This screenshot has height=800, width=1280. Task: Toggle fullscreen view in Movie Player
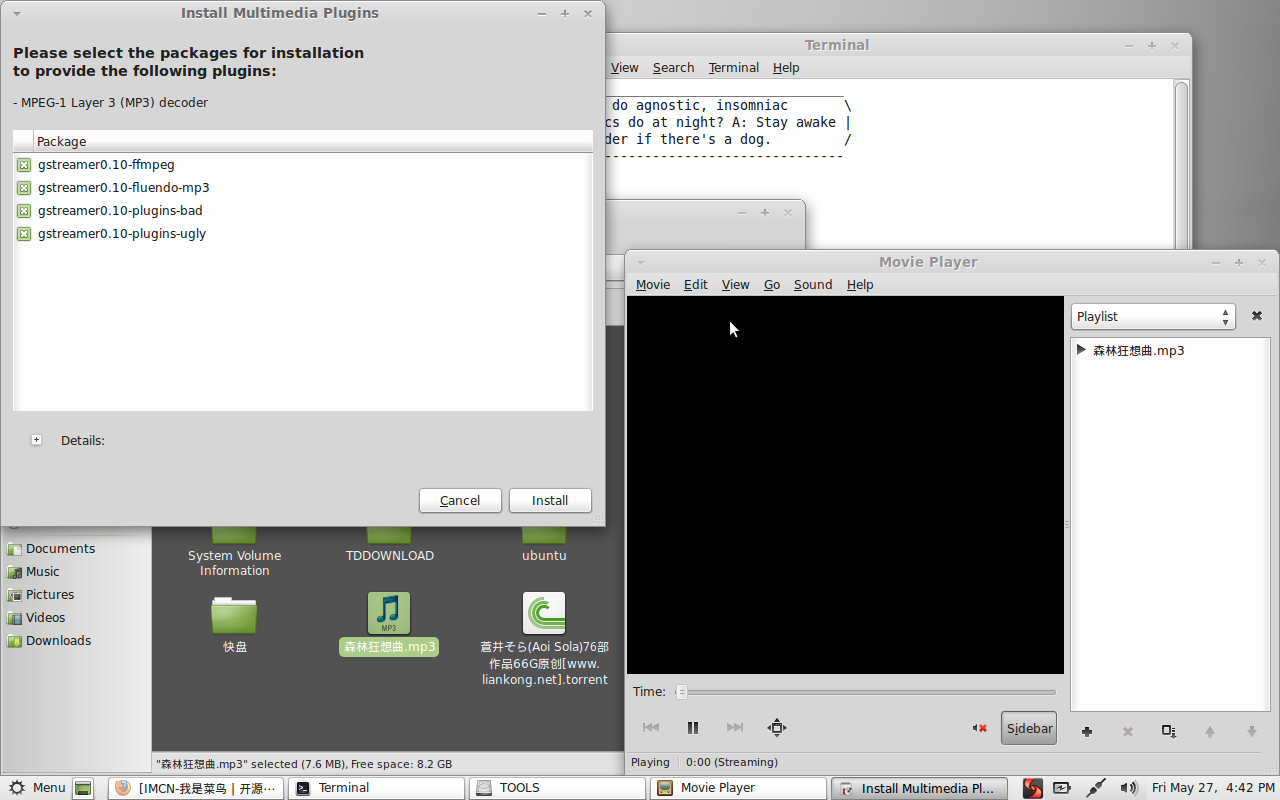click(777, 727)
